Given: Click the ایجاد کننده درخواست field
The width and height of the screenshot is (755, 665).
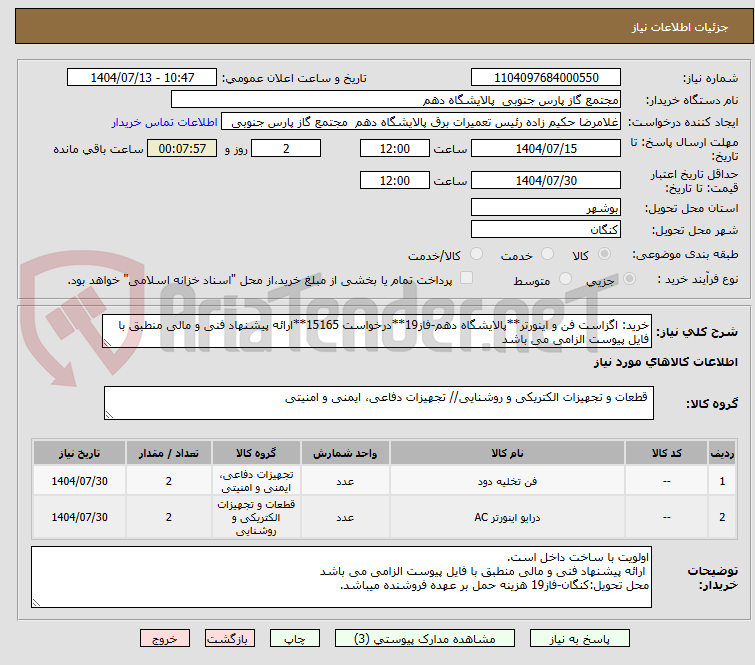Looking at the screenshot, I should tap(421, 122).
